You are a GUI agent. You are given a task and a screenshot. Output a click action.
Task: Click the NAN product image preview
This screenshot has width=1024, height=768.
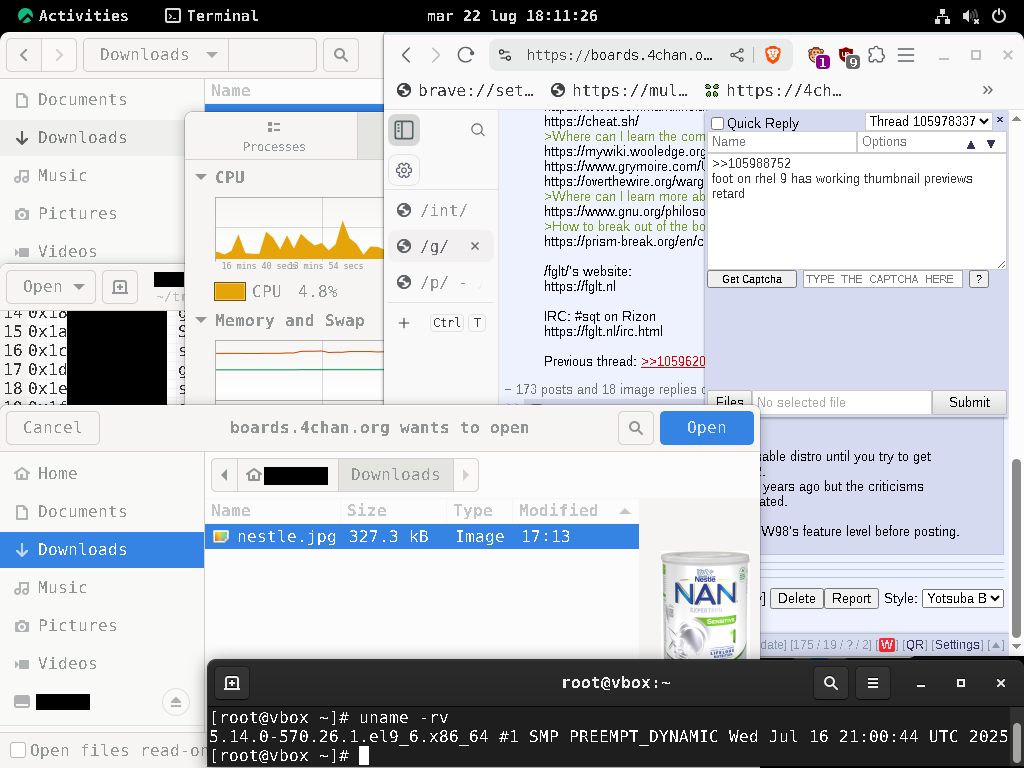pos(706,605)
